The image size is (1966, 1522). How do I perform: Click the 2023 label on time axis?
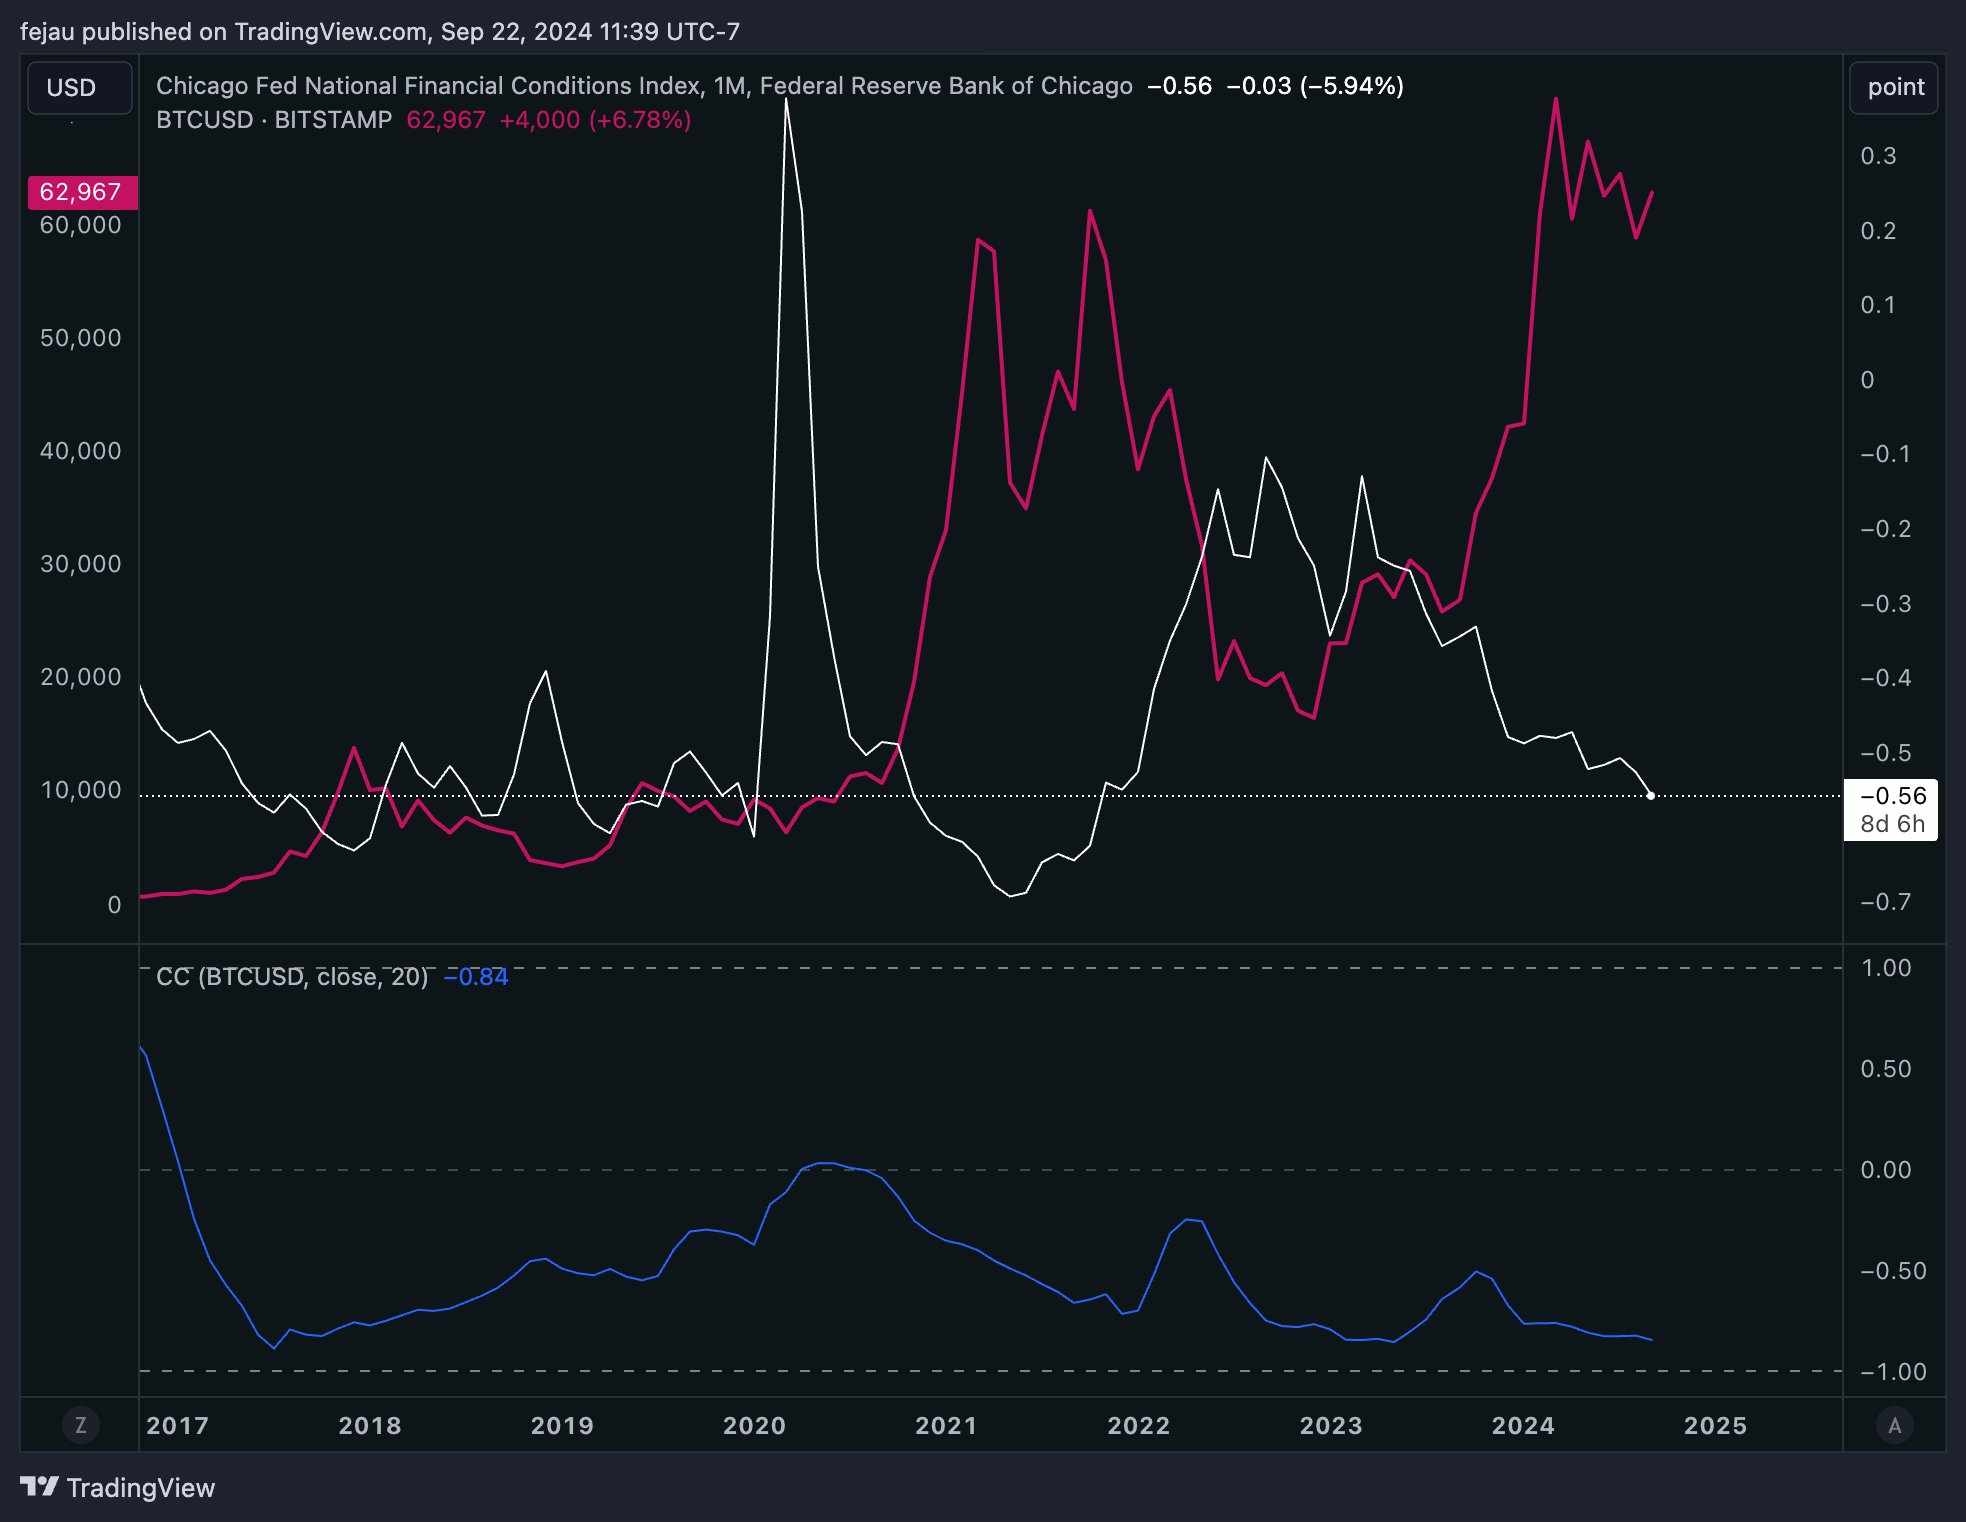(x=1331, y=1426)
